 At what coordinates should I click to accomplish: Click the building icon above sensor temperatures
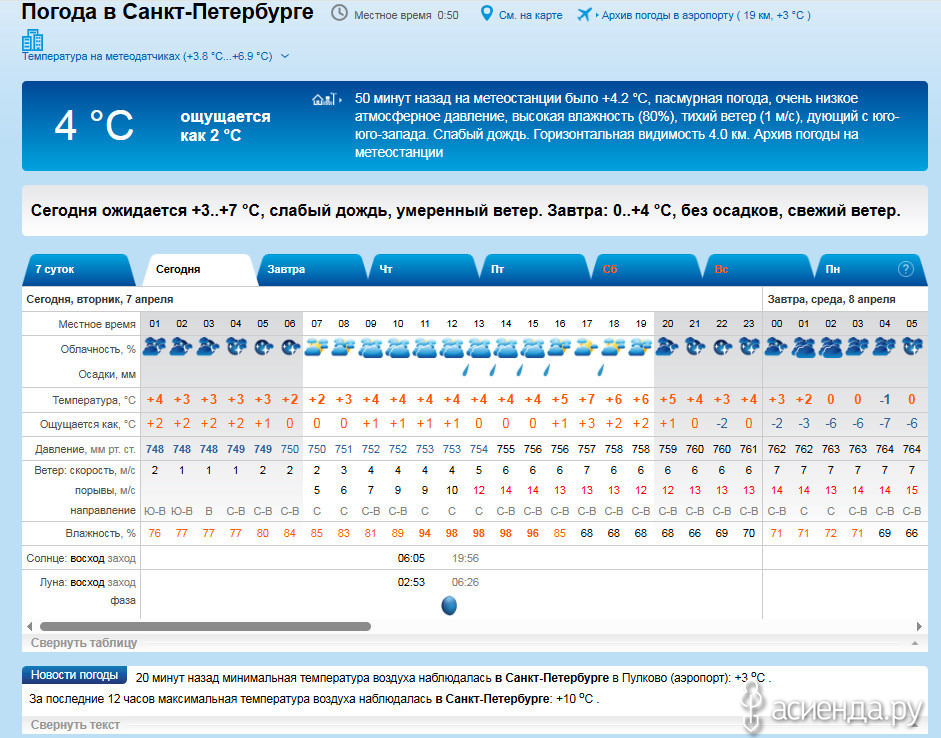tap(32, 40)
